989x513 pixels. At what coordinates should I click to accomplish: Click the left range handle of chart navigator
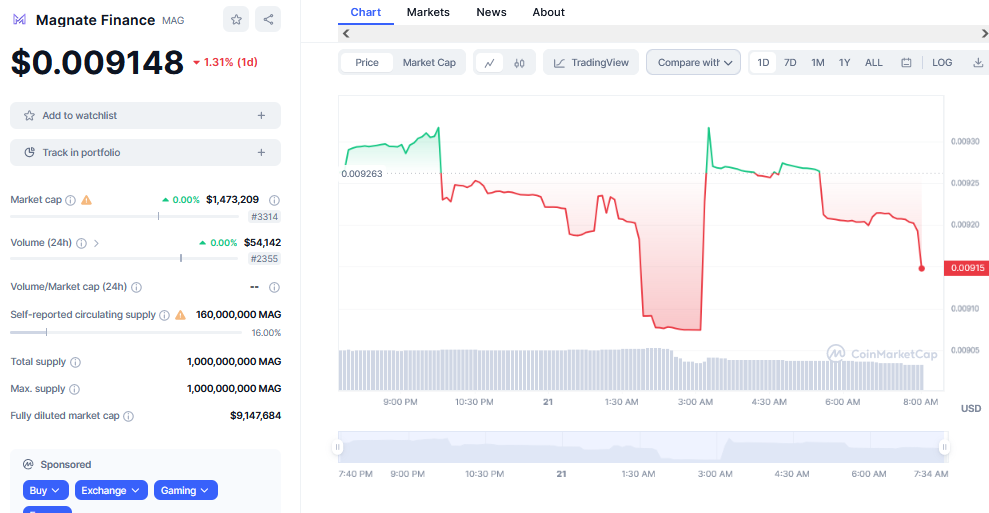337,447
